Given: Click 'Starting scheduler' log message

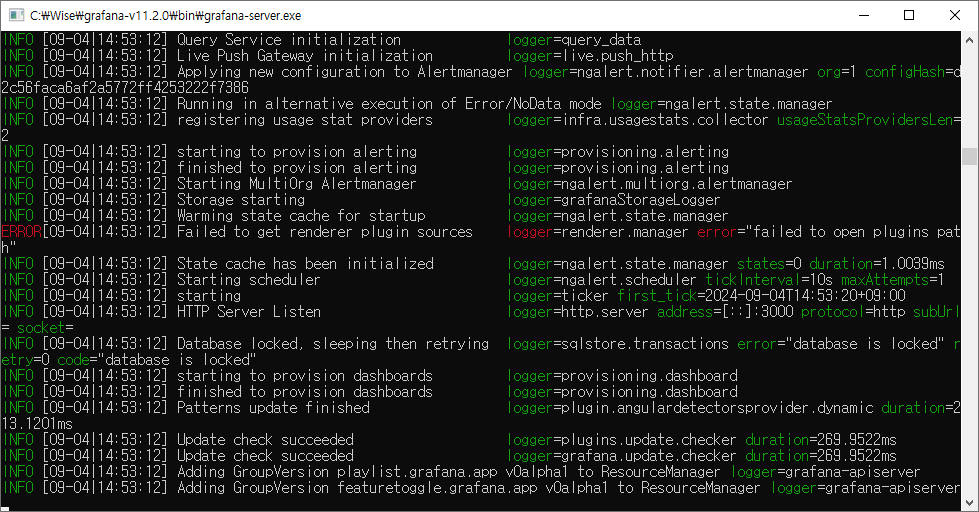Looking at the screenshot, I should (x=248, y=280).
